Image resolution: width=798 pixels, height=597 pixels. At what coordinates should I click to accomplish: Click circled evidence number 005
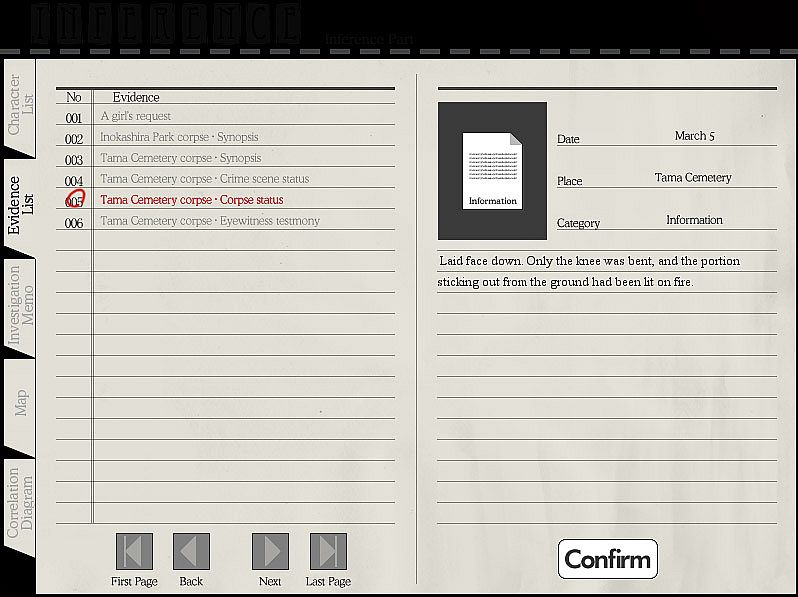tap(75, 199)
